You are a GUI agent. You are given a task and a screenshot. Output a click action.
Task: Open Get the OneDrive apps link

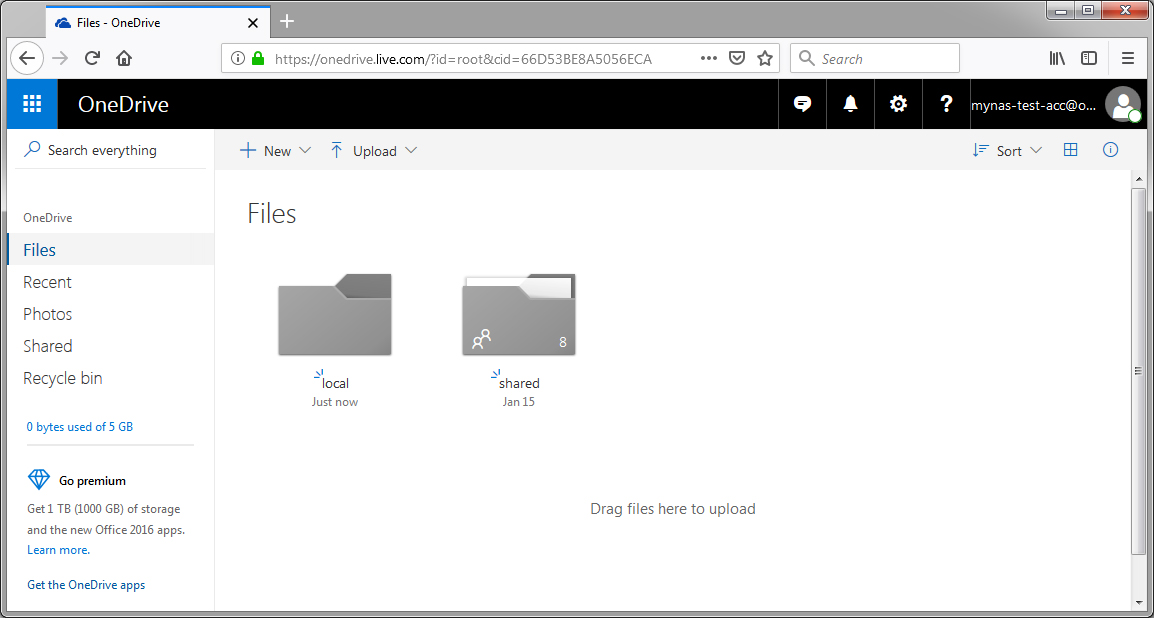point(85,584)
